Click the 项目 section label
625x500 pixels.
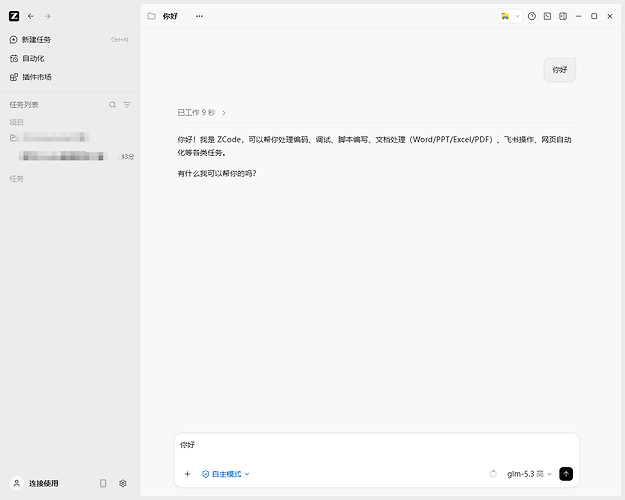(16, 122)
